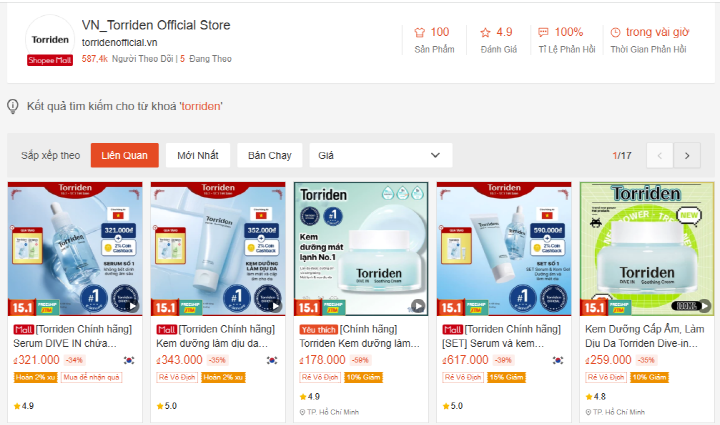Screen dimensions: 720x425
Task: Open title [SET] Serum và kem...
Action: click(493, 343)
